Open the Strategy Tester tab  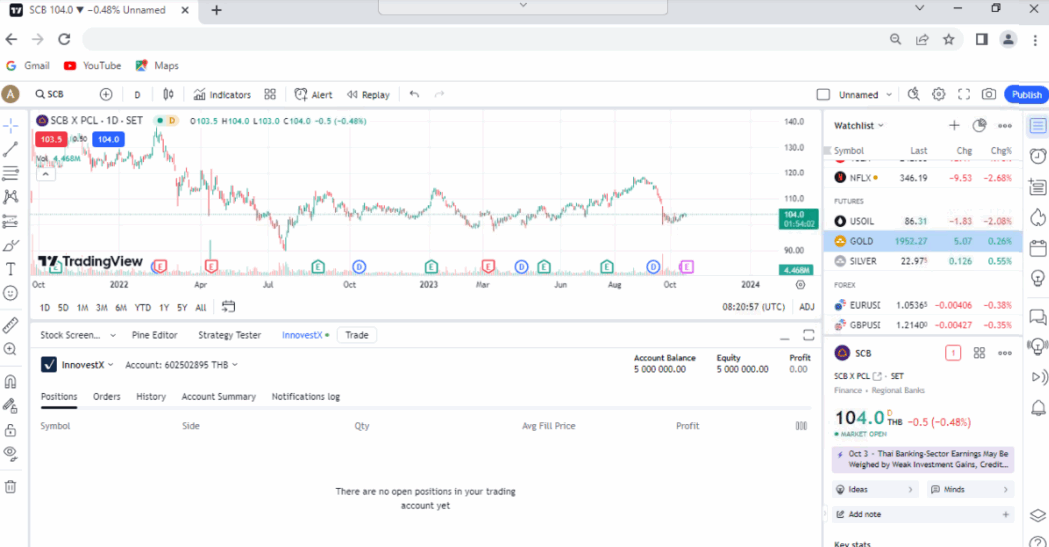pos(229,335)
